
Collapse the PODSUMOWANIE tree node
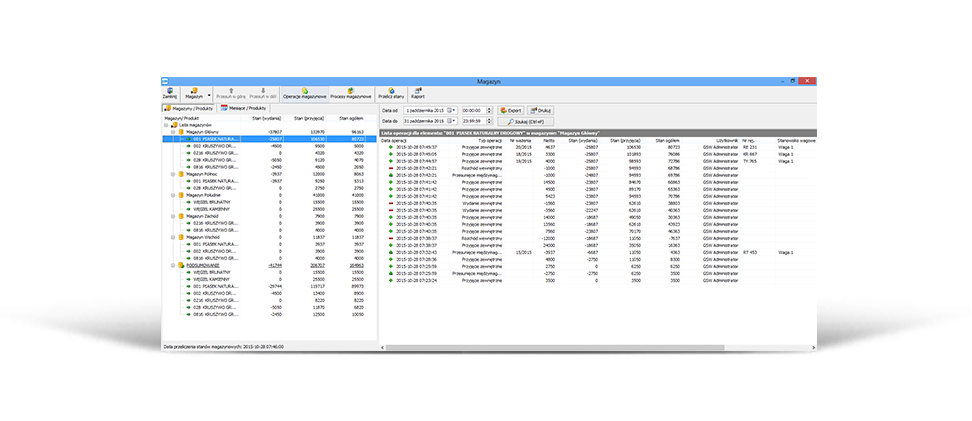172,265
